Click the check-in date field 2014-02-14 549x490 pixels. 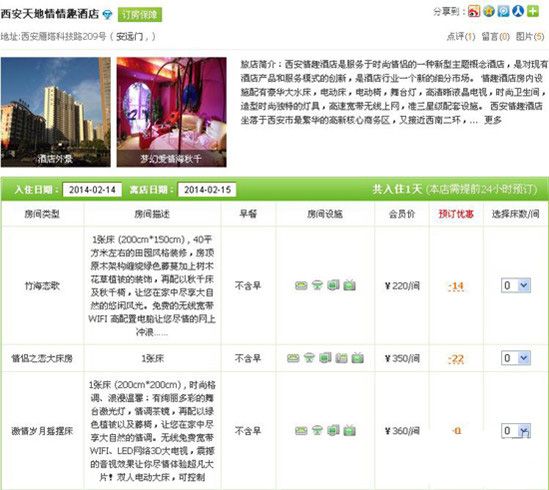pyautogui.click(x=92, y=190)
